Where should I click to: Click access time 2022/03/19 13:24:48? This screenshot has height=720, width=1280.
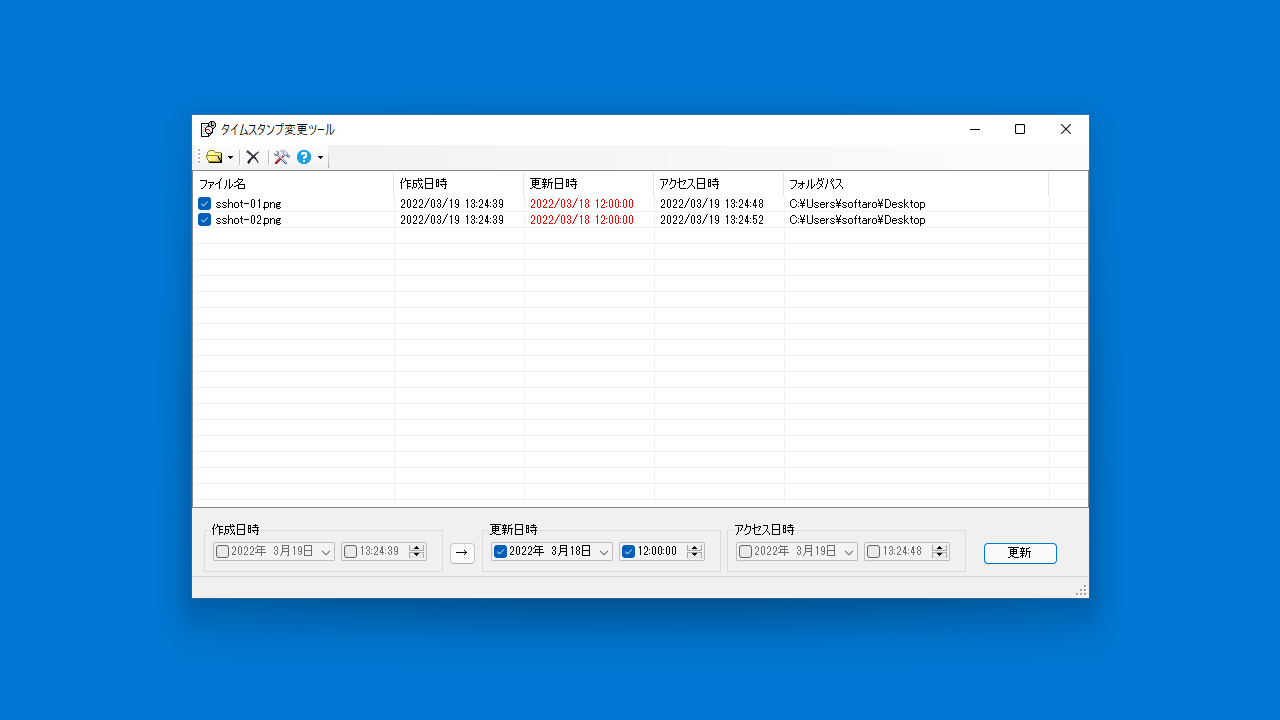[x=712, y=204]
